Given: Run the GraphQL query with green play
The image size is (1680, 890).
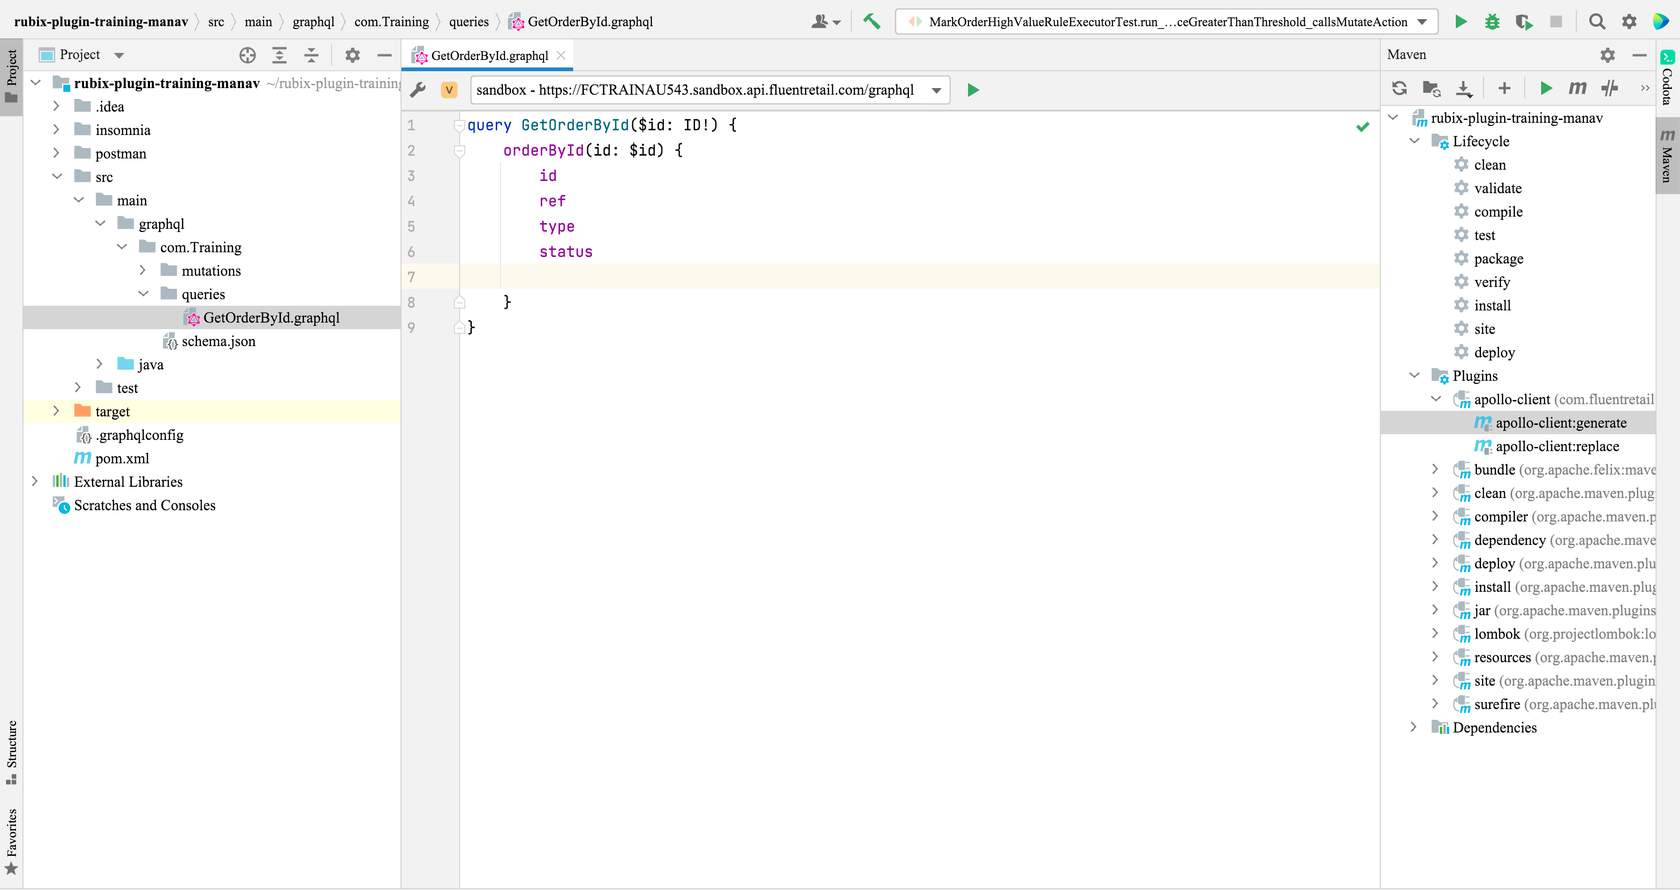Looking at the screenshot, I should click(973, 90).
